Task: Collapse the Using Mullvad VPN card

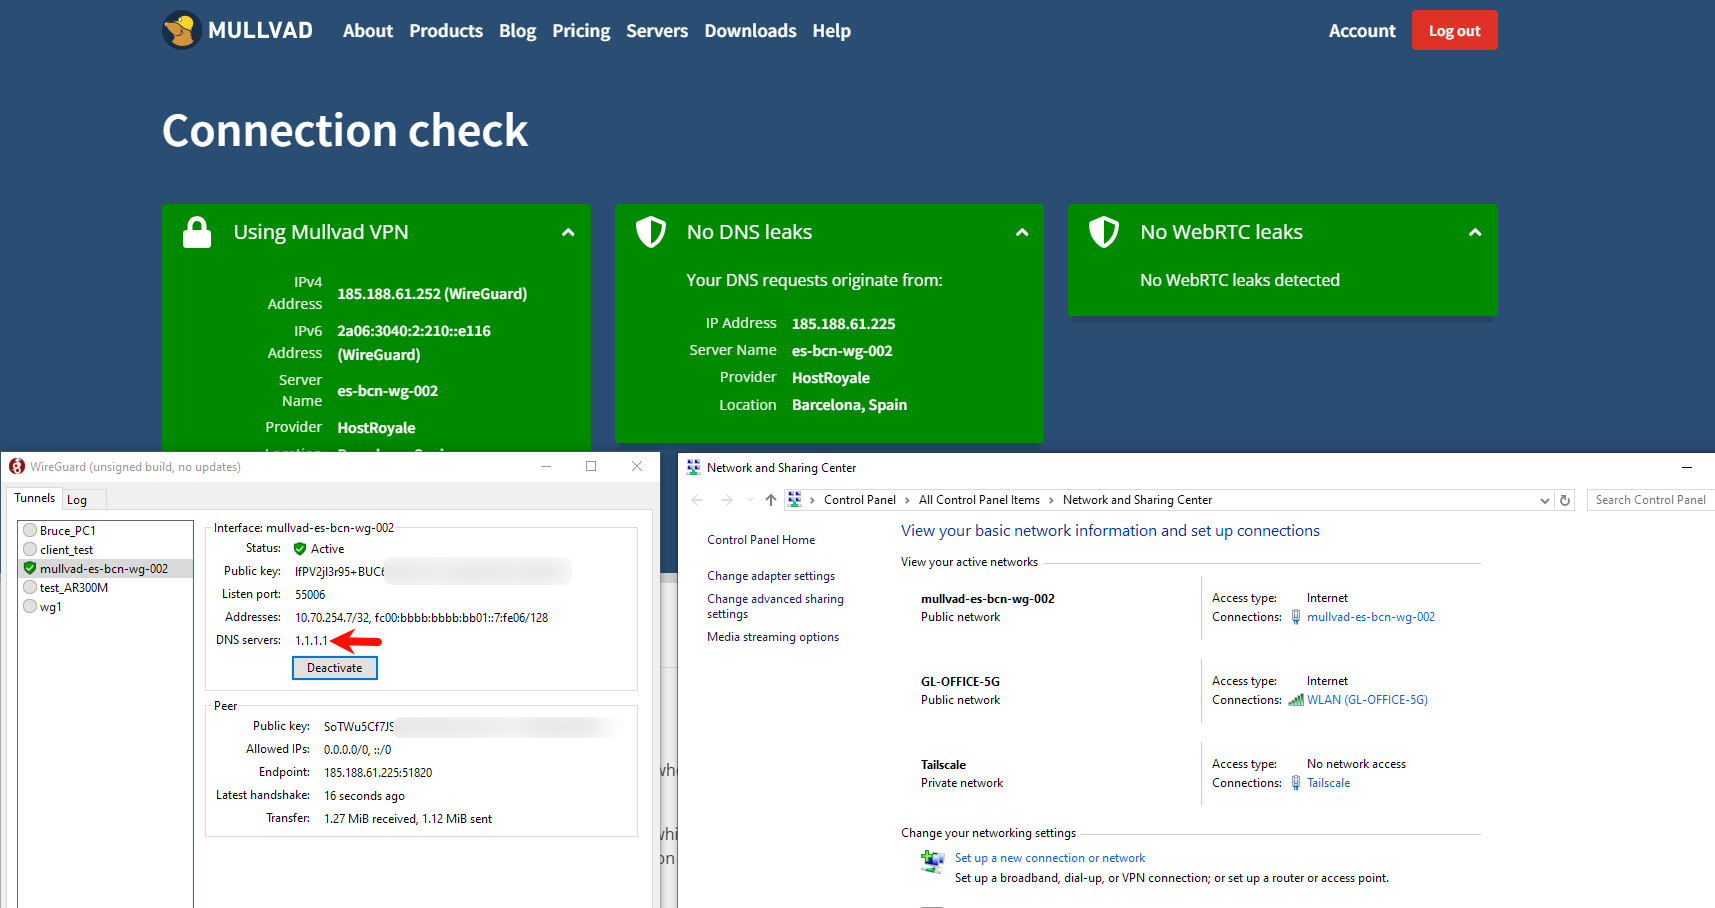Action: coord(568,232)
